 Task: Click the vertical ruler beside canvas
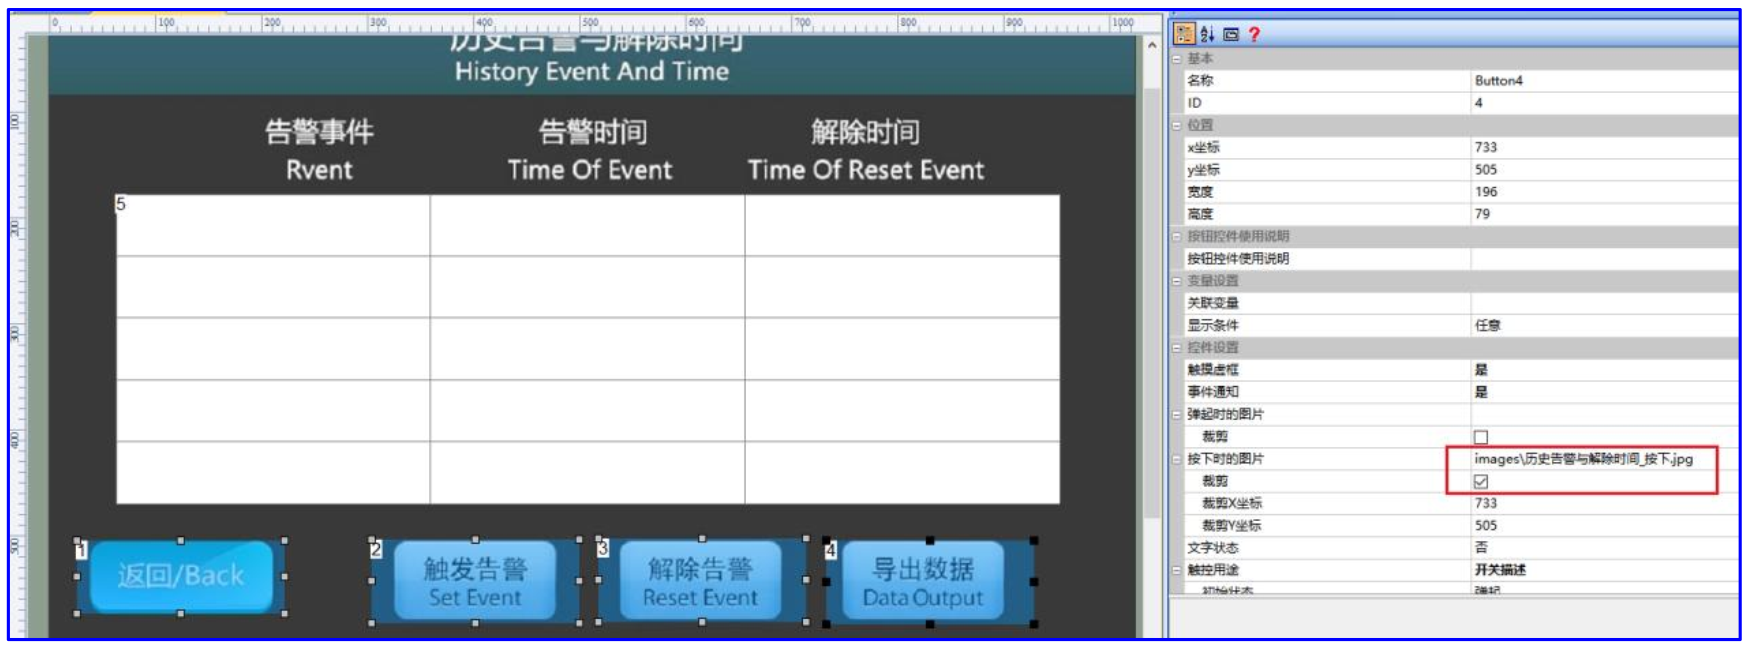pyautogui.click(x=16, y=335)
